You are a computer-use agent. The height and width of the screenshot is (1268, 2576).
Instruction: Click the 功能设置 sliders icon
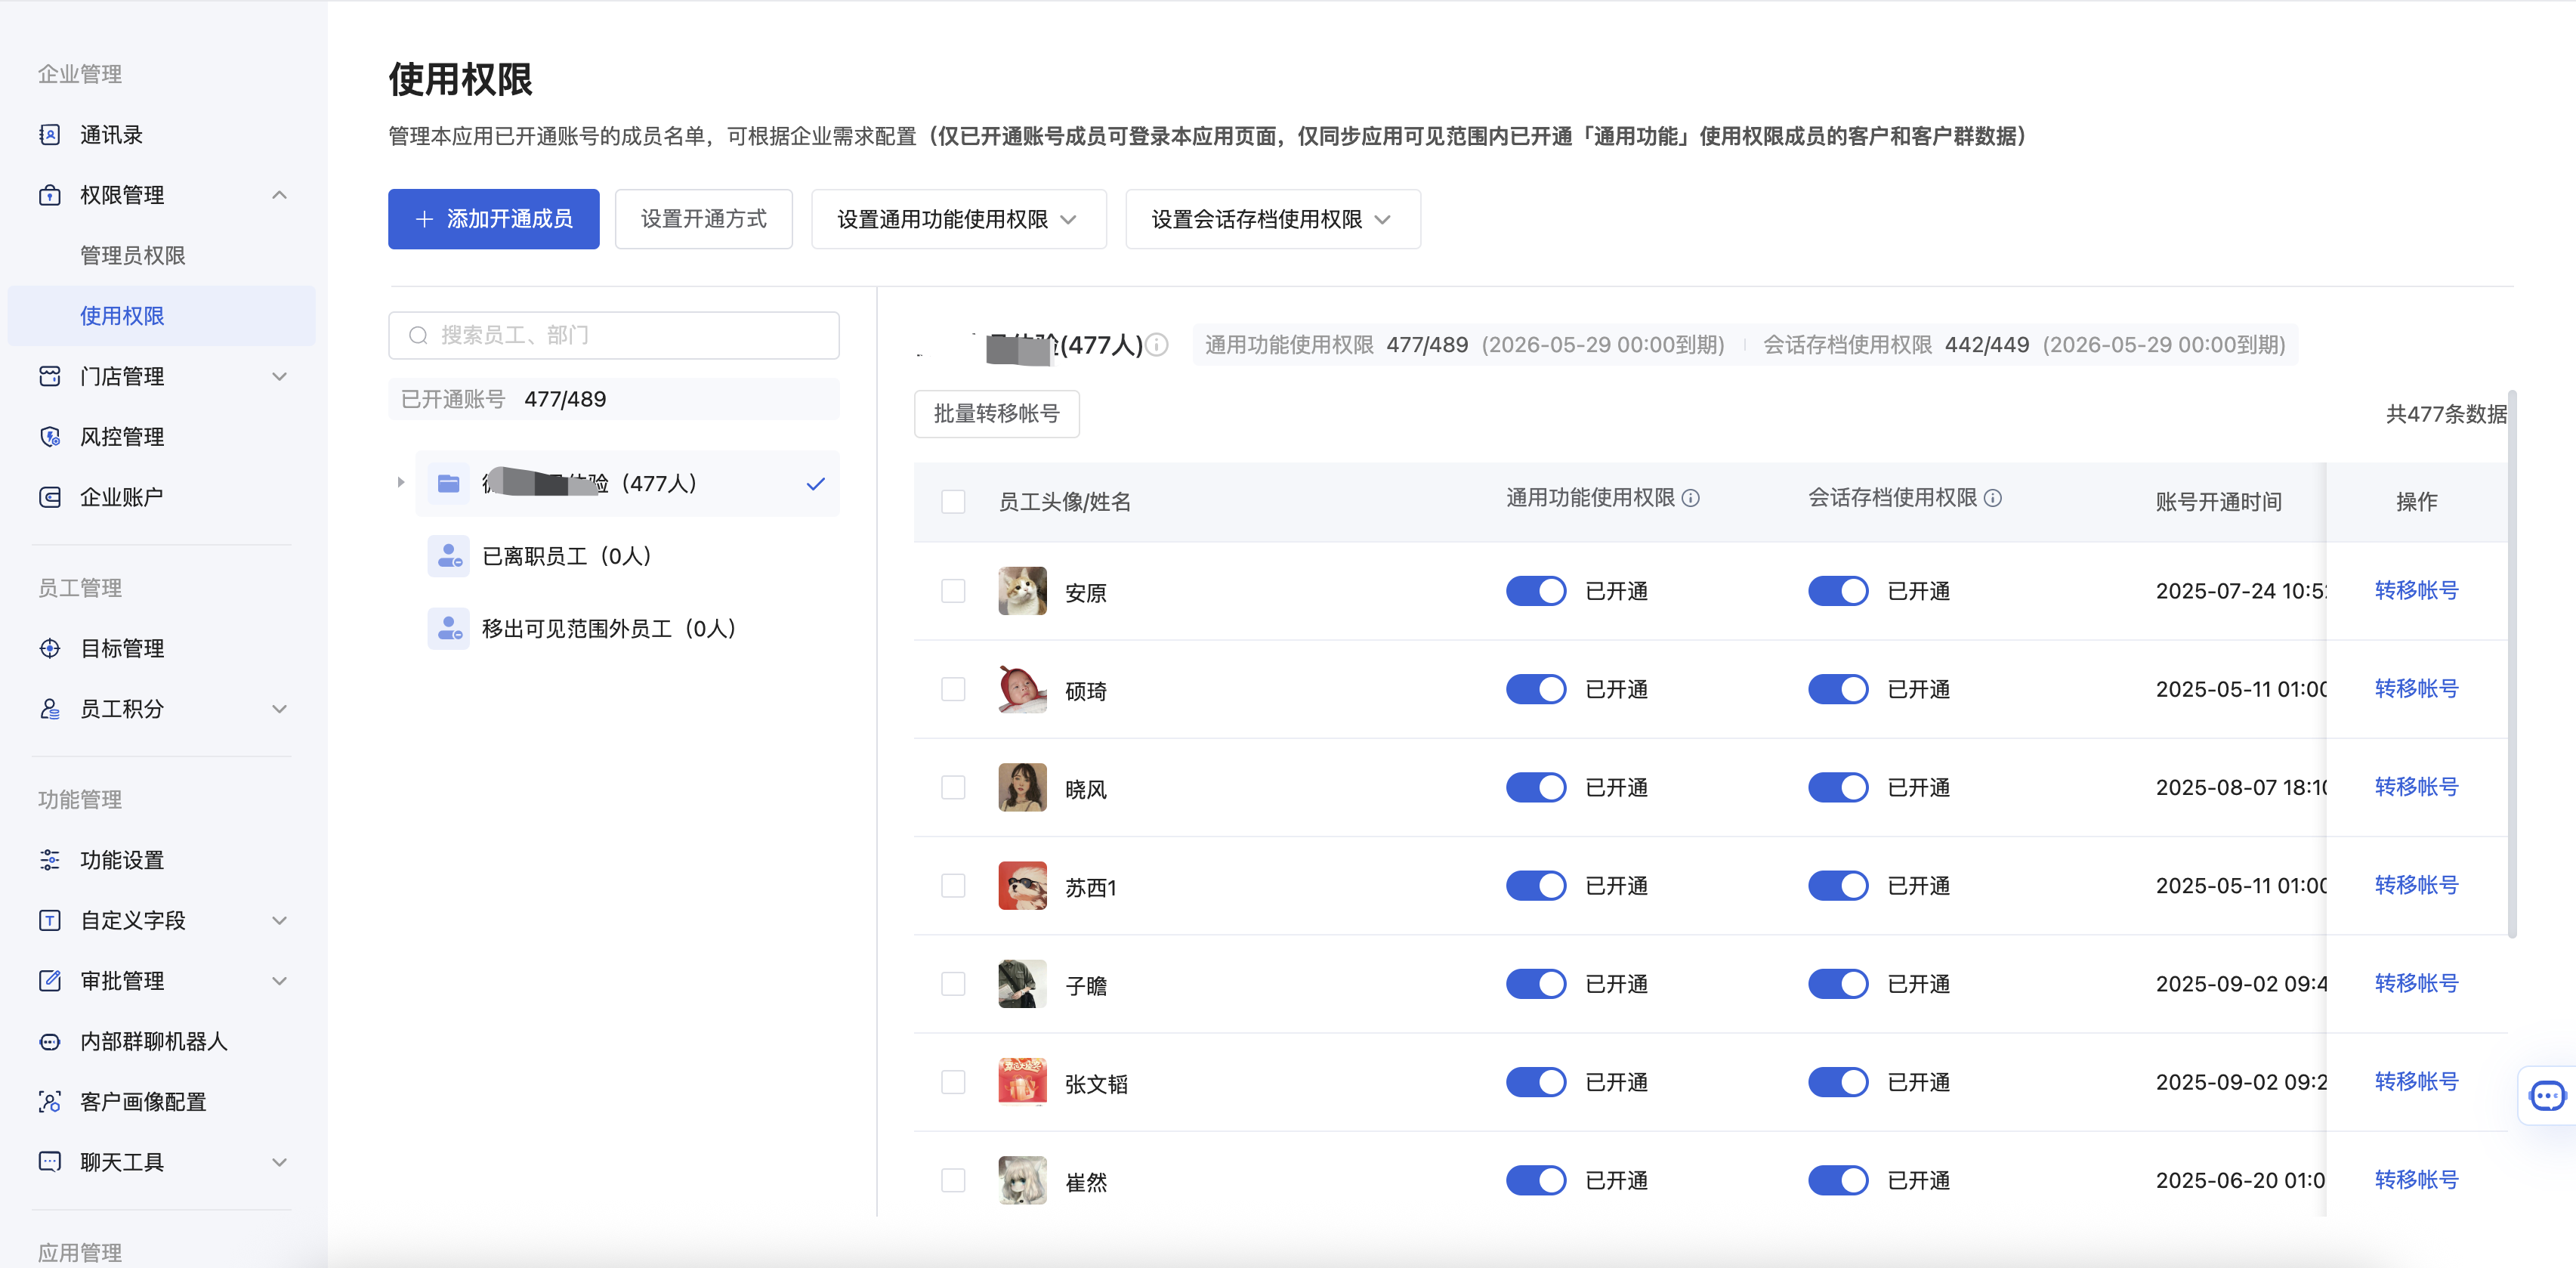point(49,859)
